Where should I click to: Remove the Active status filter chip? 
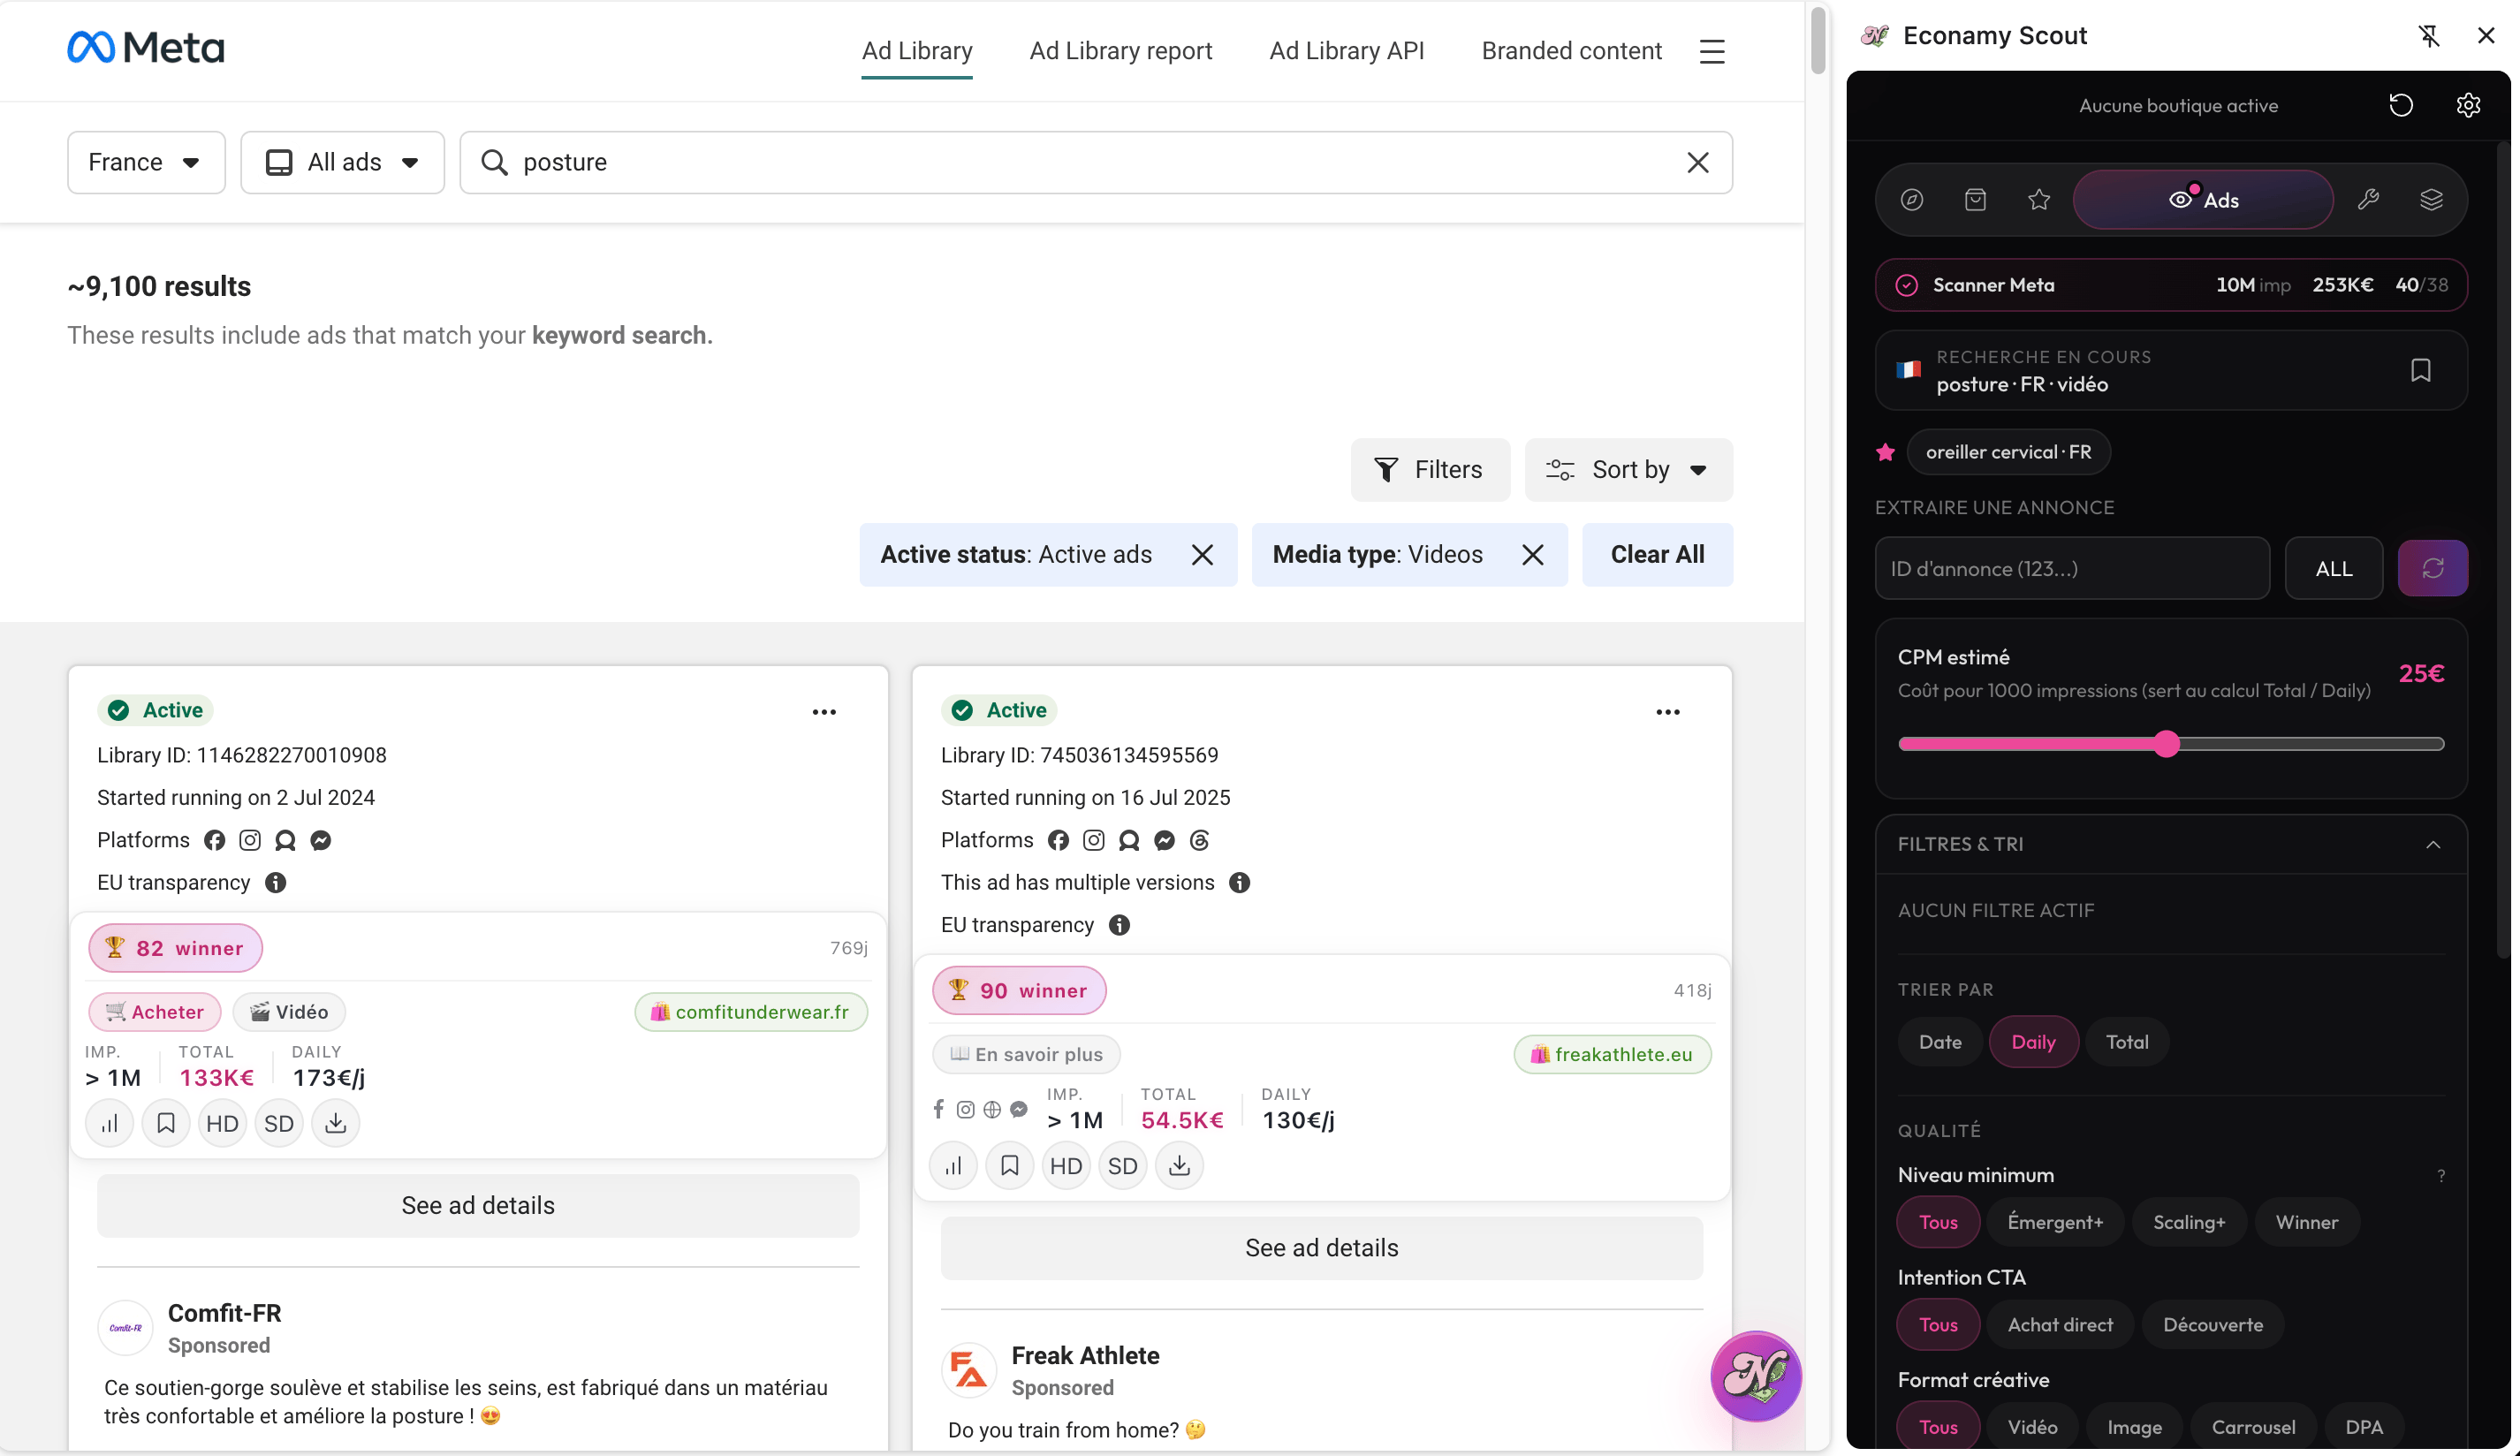pyautogui.click(x=1203, y=555)
